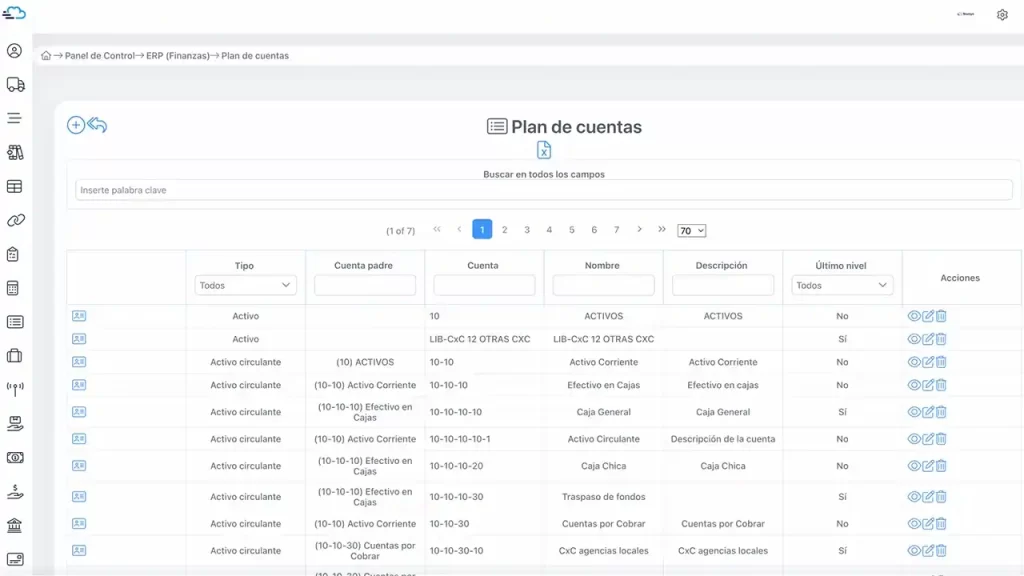Open the settings gear in the top right

click(1002, 15)
